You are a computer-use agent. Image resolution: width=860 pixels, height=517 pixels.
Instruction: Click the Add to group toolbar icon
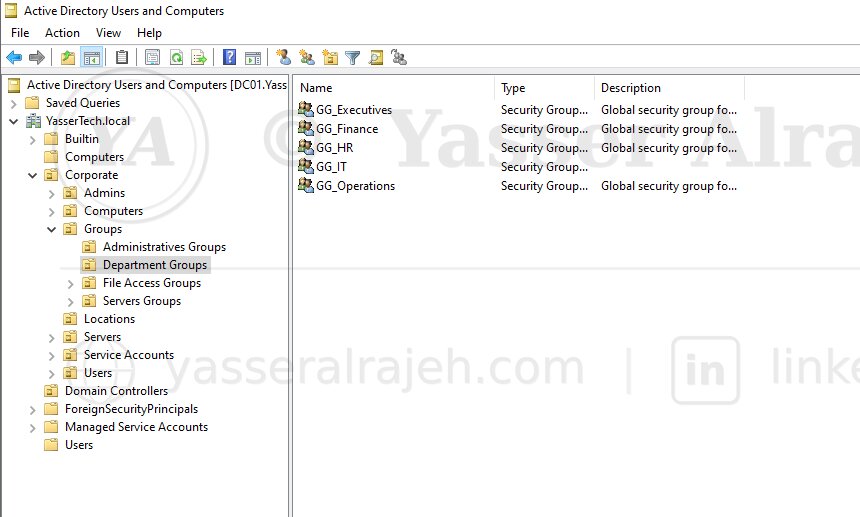pyautogui.click(x=399, y=57)
